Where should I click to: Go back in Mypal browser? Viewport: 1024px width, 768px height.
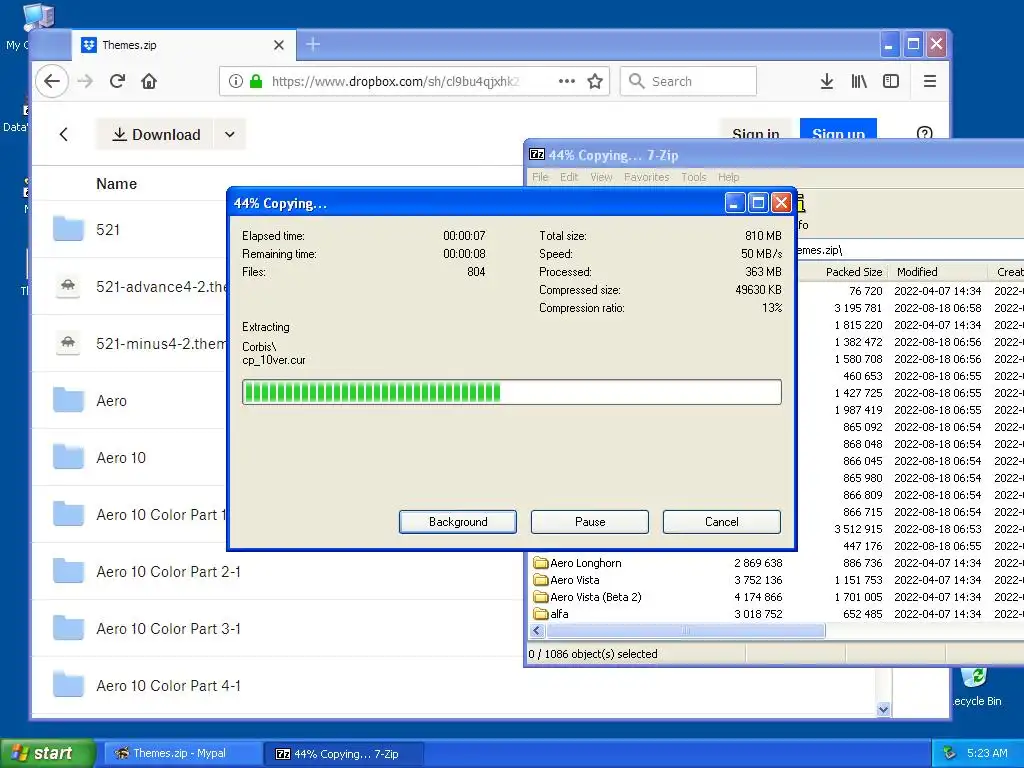[52, 81]
